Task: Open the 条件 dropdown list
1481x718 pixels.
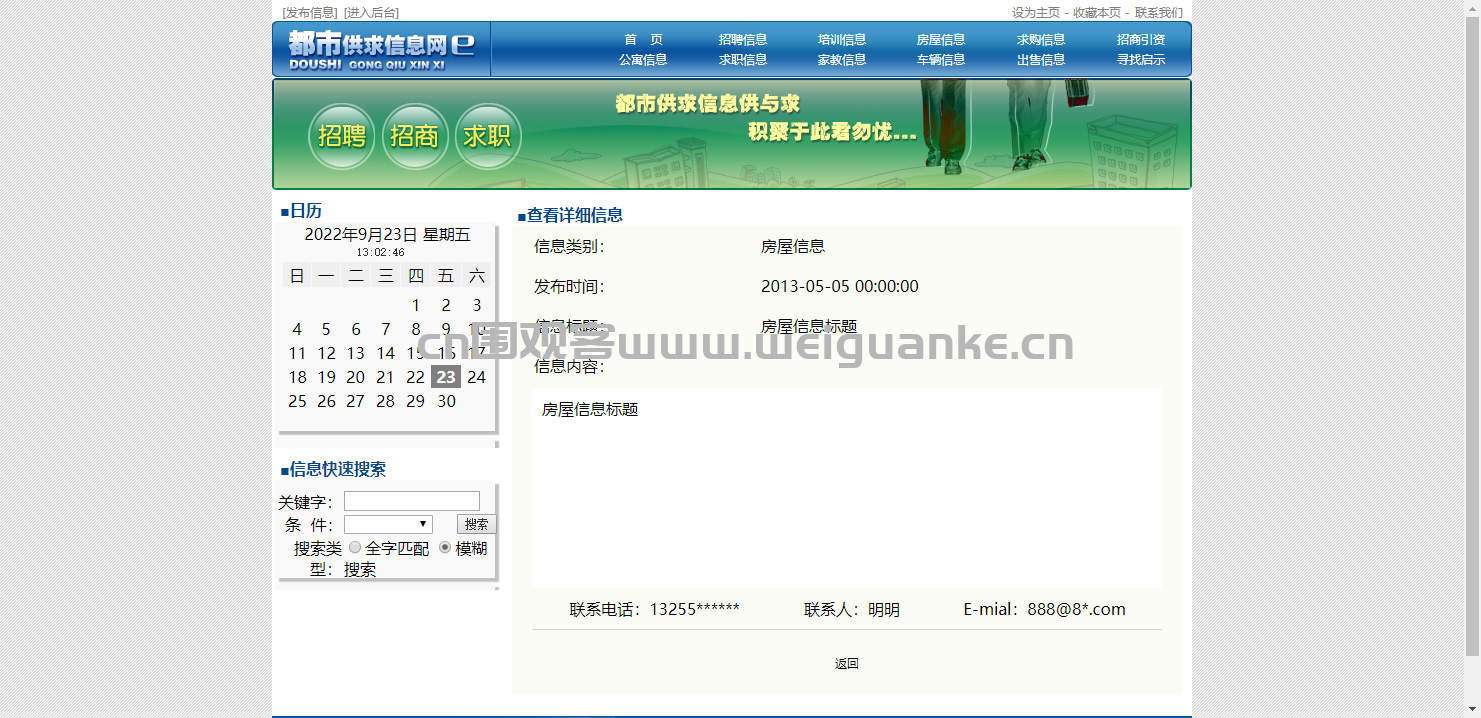Action: (388, 524)
